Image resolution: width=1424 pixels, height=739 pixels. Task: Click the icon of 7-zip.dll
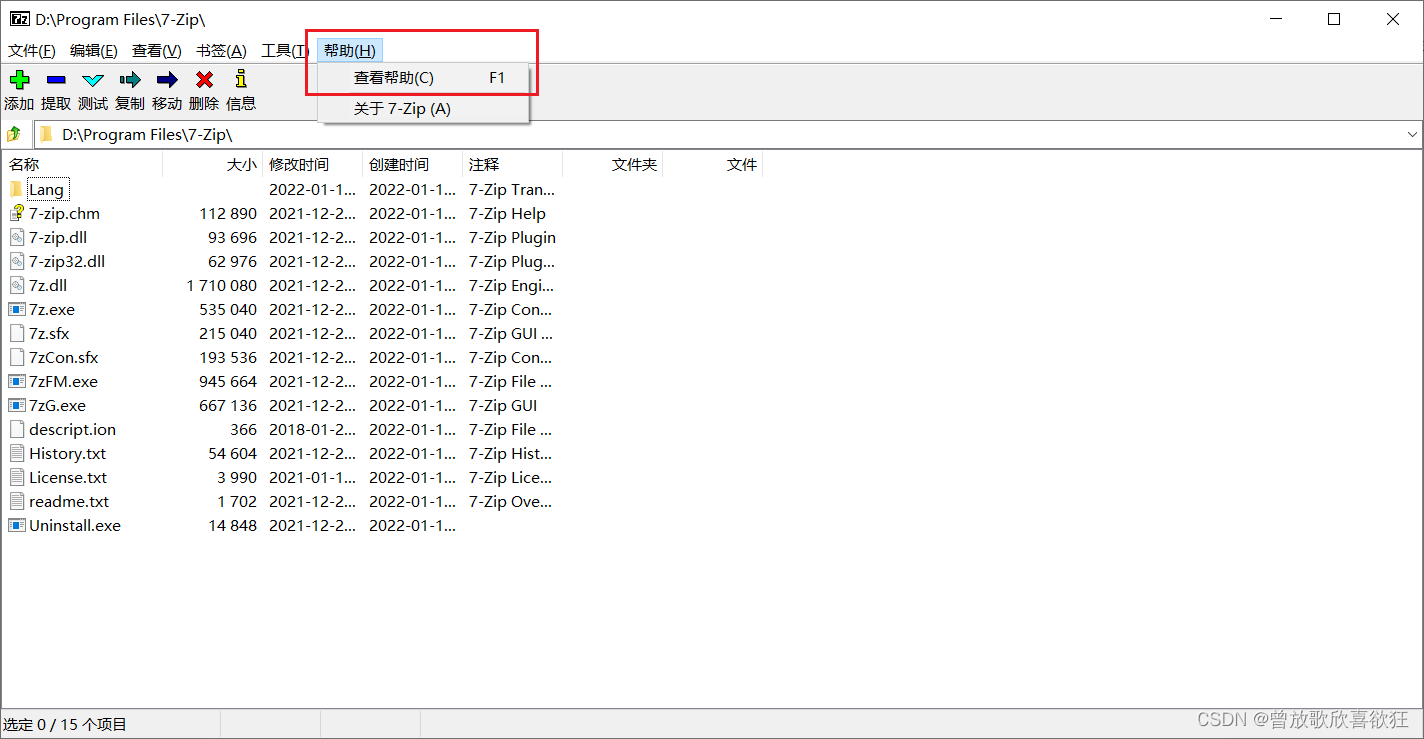17,237
